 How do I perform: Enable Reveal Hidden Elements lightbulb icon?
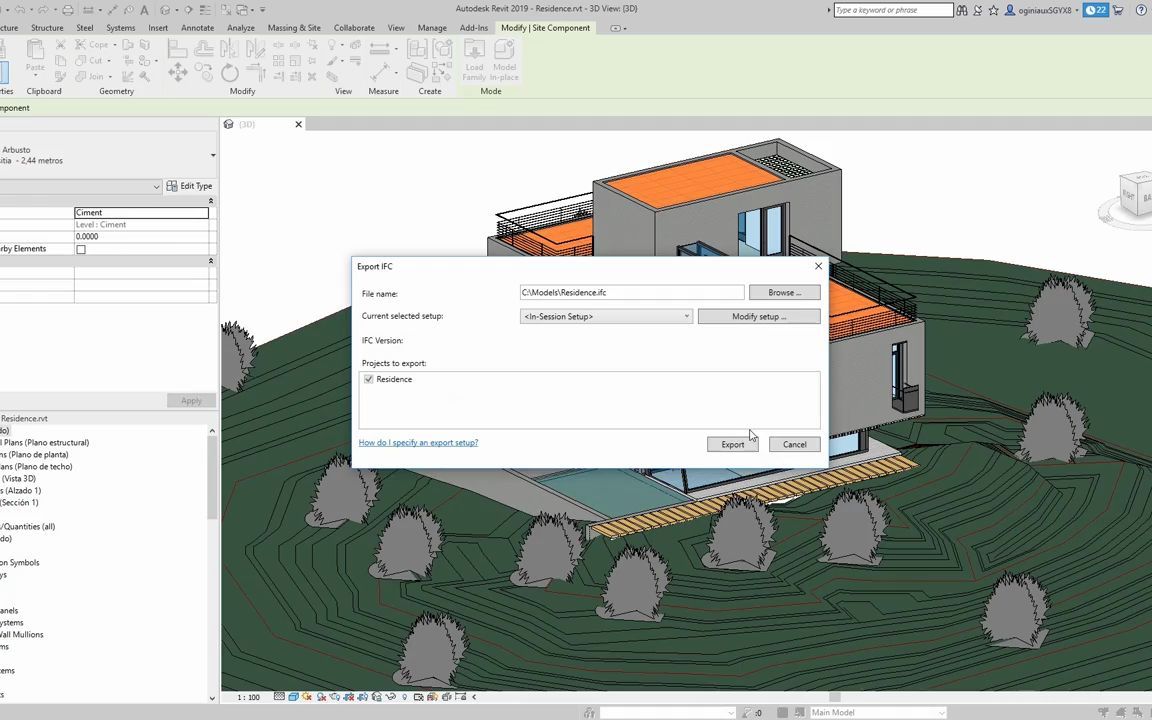coord(404,697)
